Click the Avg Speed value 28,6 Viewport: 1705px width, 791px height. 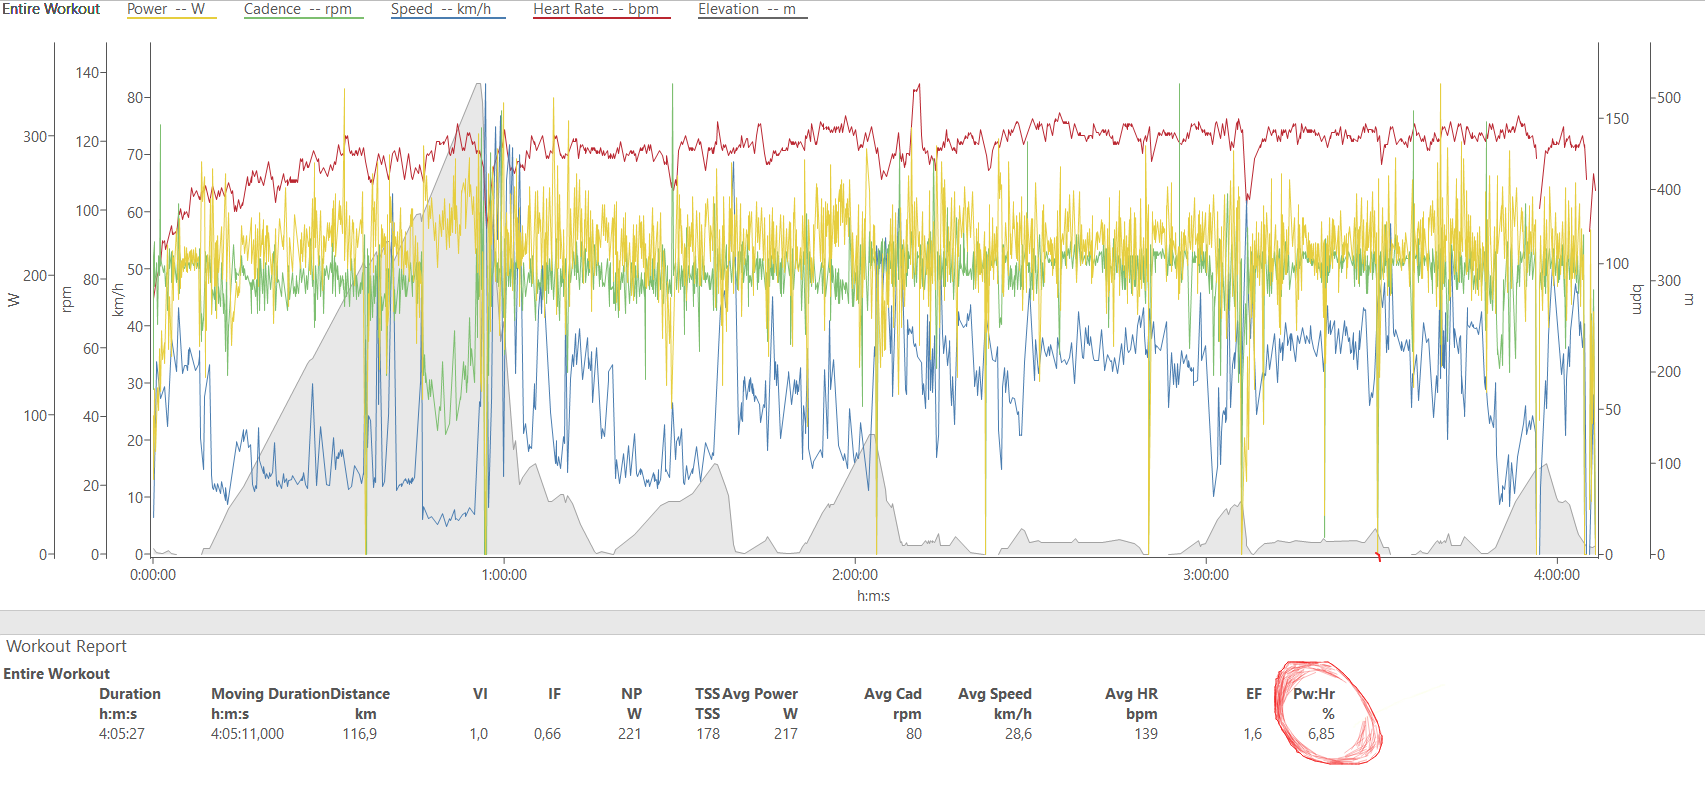click(1018, 734)
